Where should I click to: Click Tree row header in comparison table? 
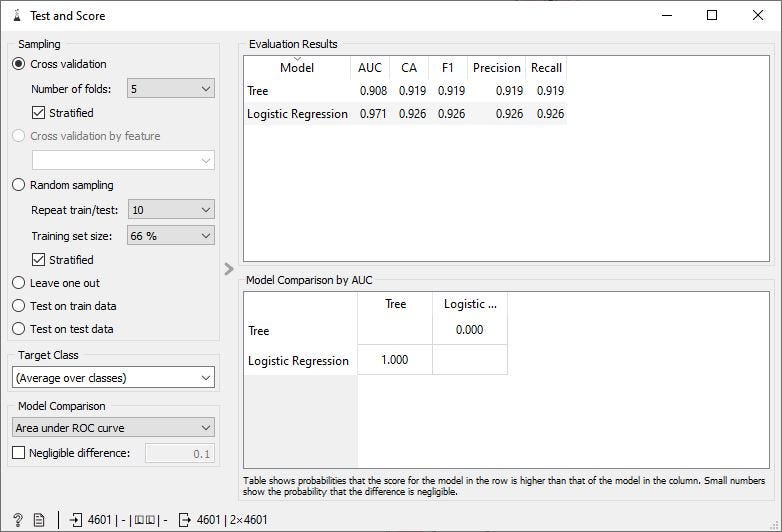click(300, 330)
